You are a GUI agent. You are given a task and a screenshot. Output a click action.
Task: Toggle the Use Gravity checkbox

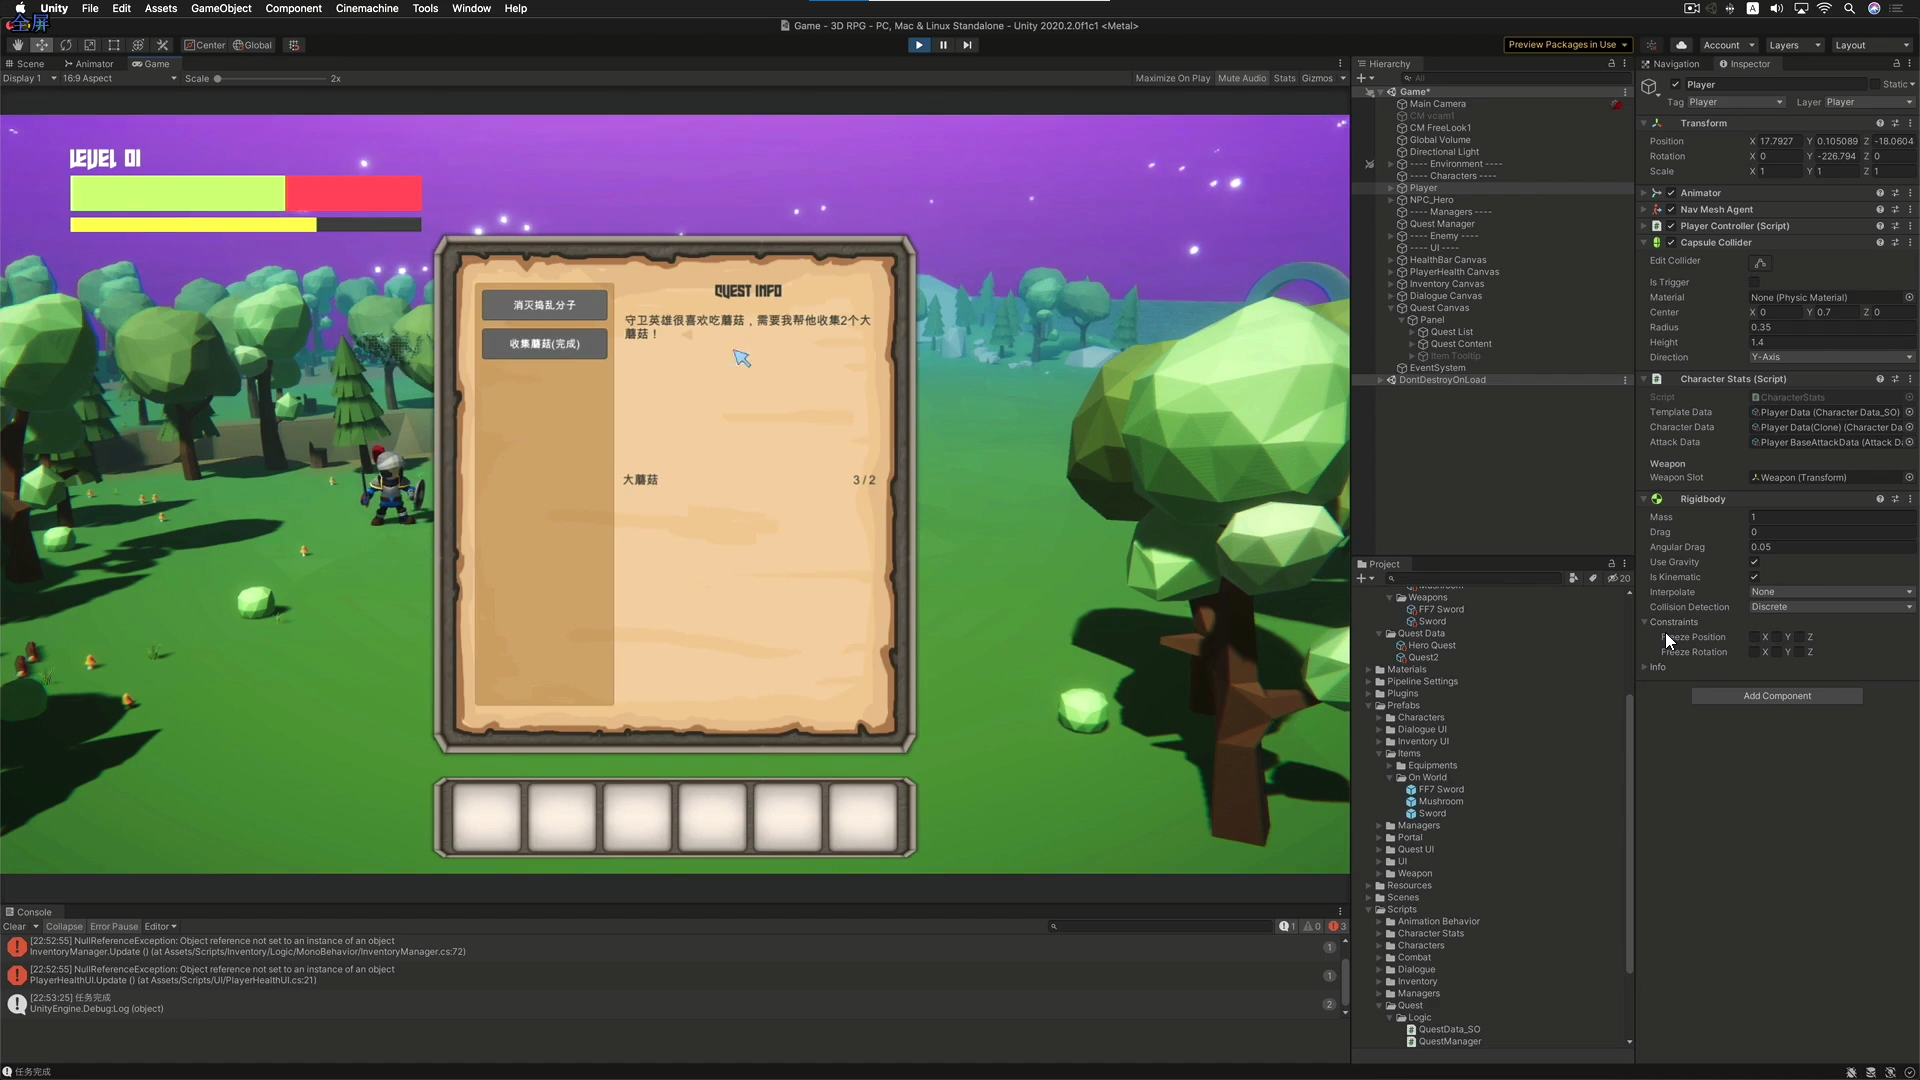[x=1754, y=562]
